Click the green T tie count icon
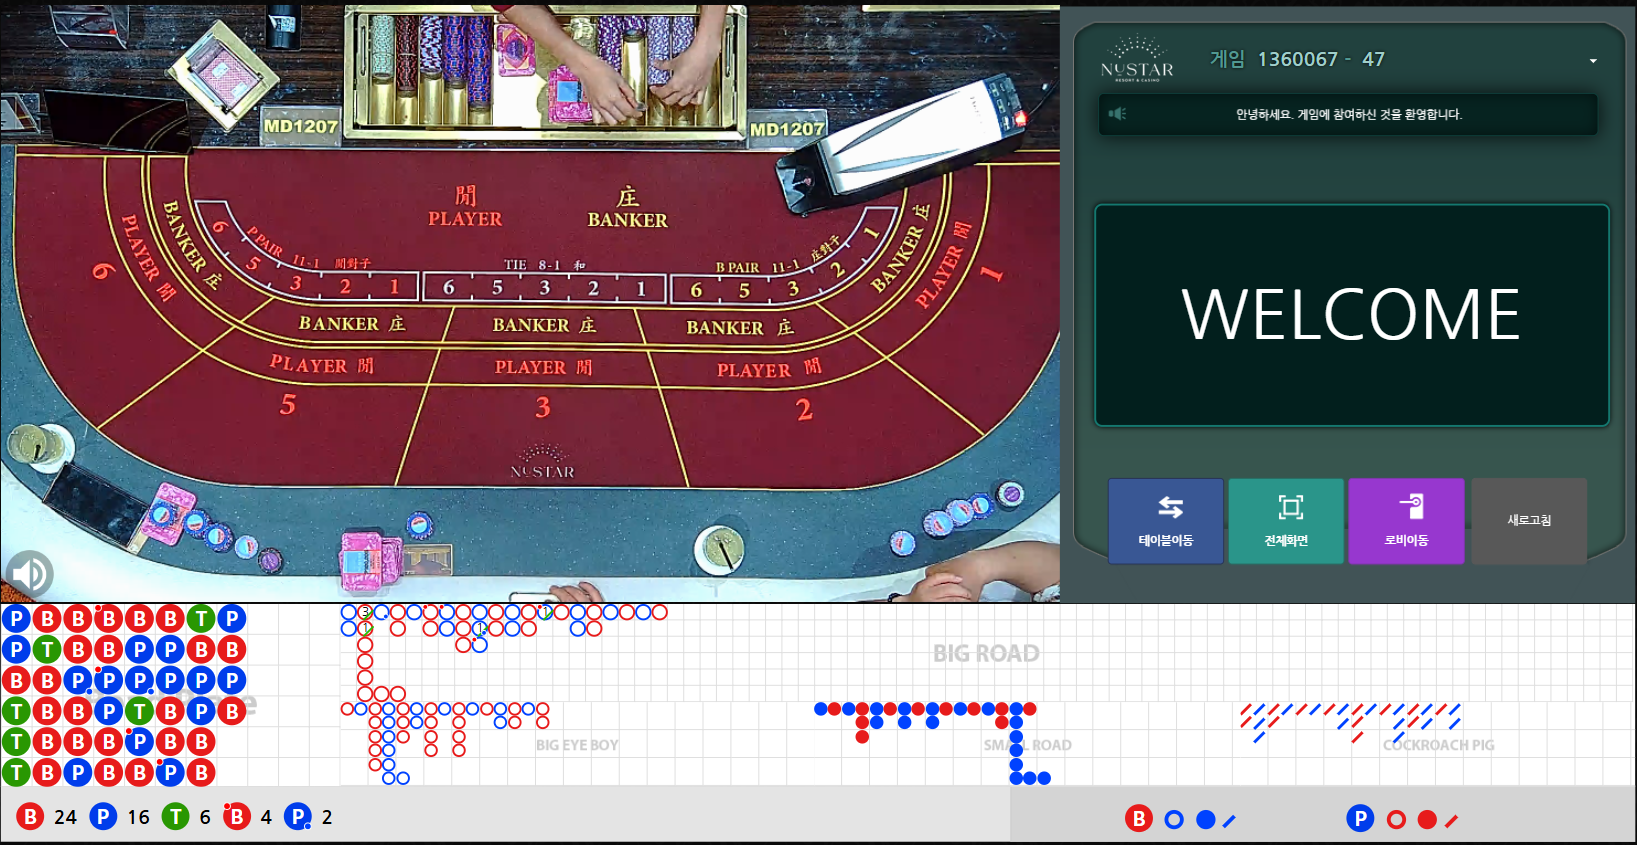This screenshot has width=1637, height=845. [176, 817]
